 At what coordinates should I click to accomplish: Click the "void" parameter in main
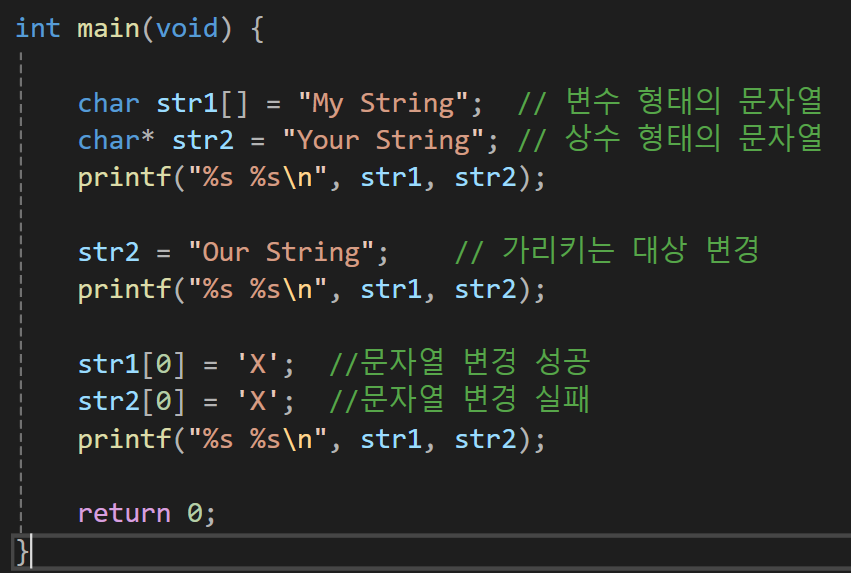187,28
